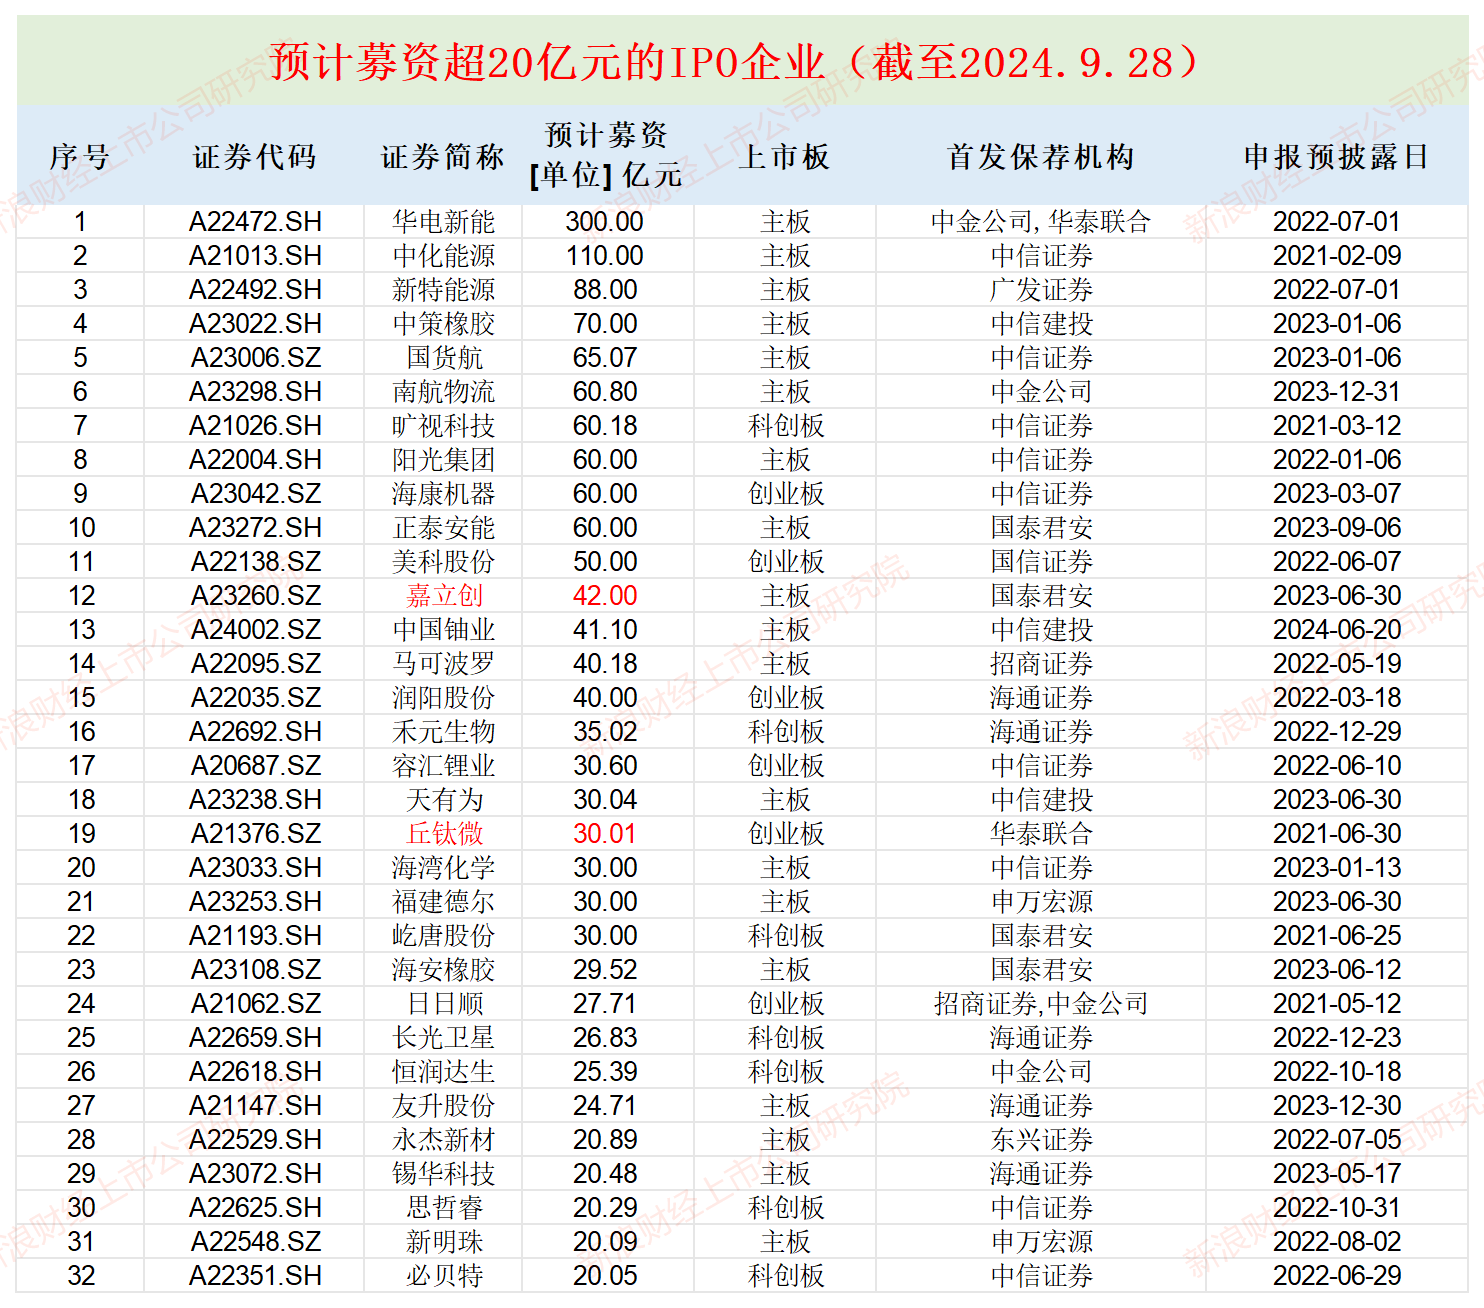Click sponsor cell 招商证券,中金公司

pos(1041,1004)
